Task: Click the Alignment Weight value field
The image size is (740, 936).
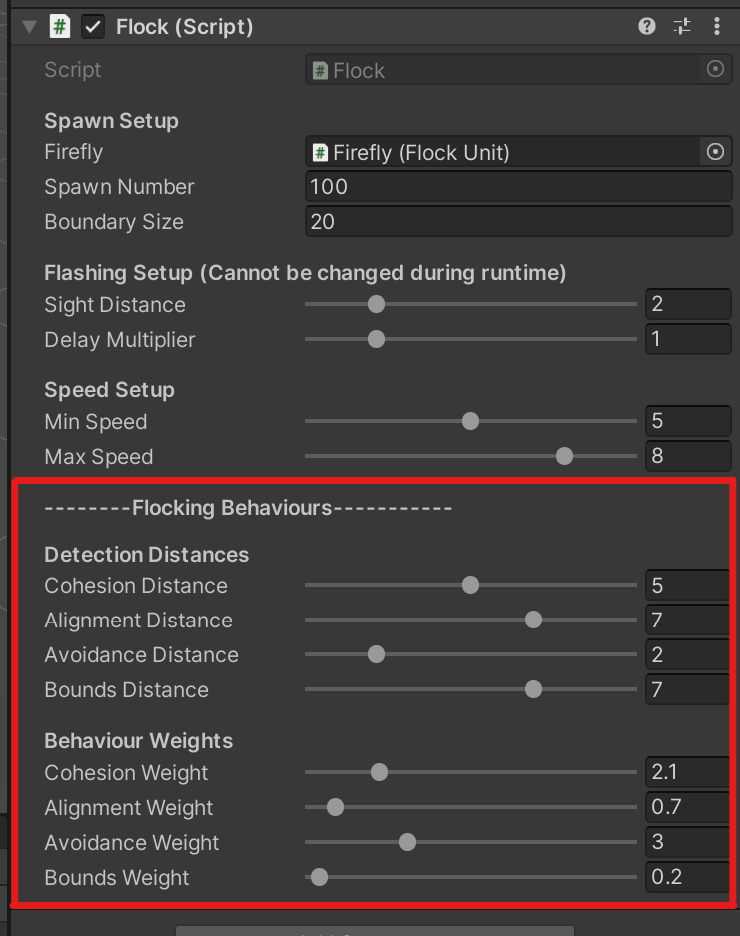Action: click(x=688, y=807)
